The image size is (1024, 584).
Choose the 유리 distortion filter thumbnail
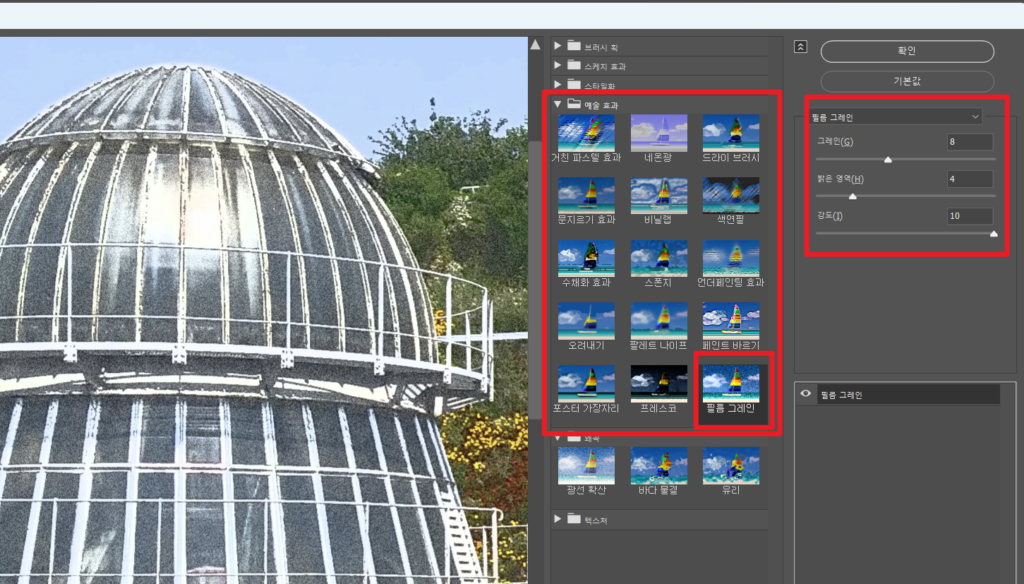(730, 466)
